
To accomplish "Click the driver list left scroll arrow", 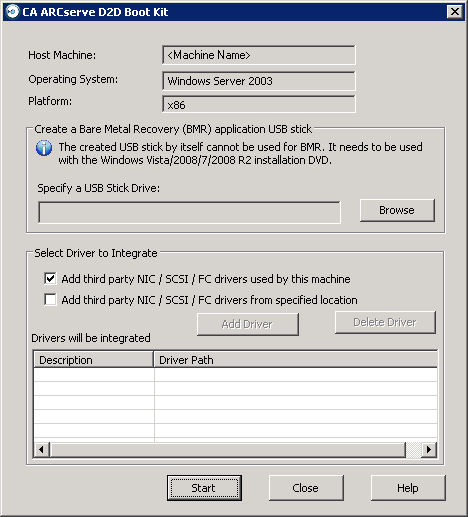I will click(x=42, y=450).
